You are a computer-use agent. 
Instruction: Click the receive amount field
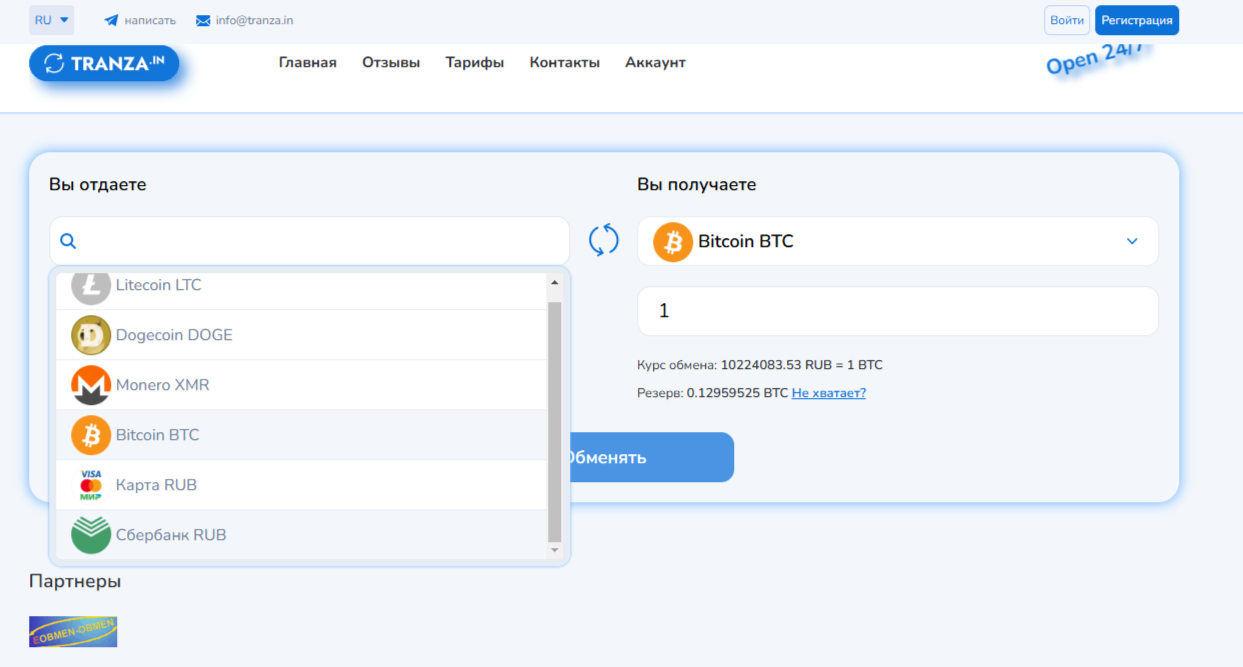898,311
